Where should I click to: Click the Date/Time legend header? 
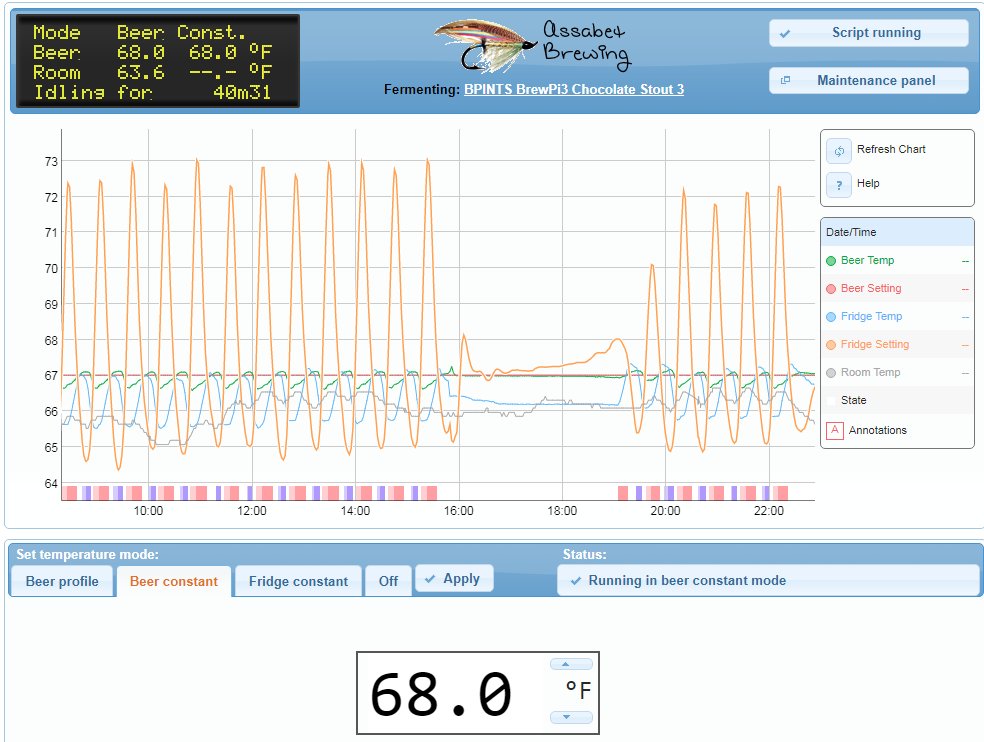(897, 232)
